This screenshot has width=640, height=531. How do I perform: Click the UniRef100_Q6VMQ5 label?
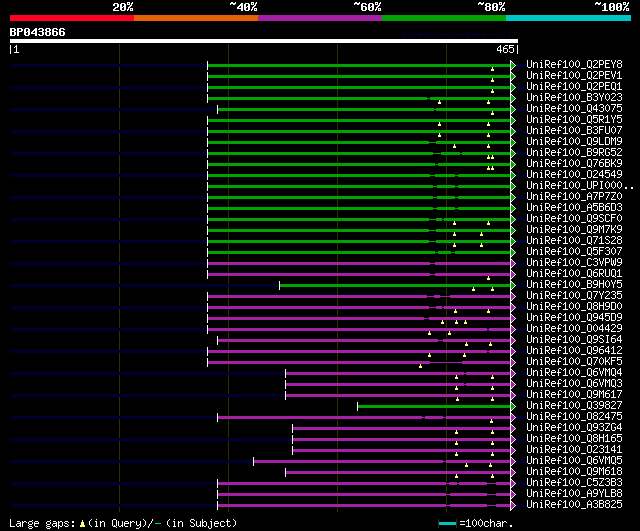574,461
